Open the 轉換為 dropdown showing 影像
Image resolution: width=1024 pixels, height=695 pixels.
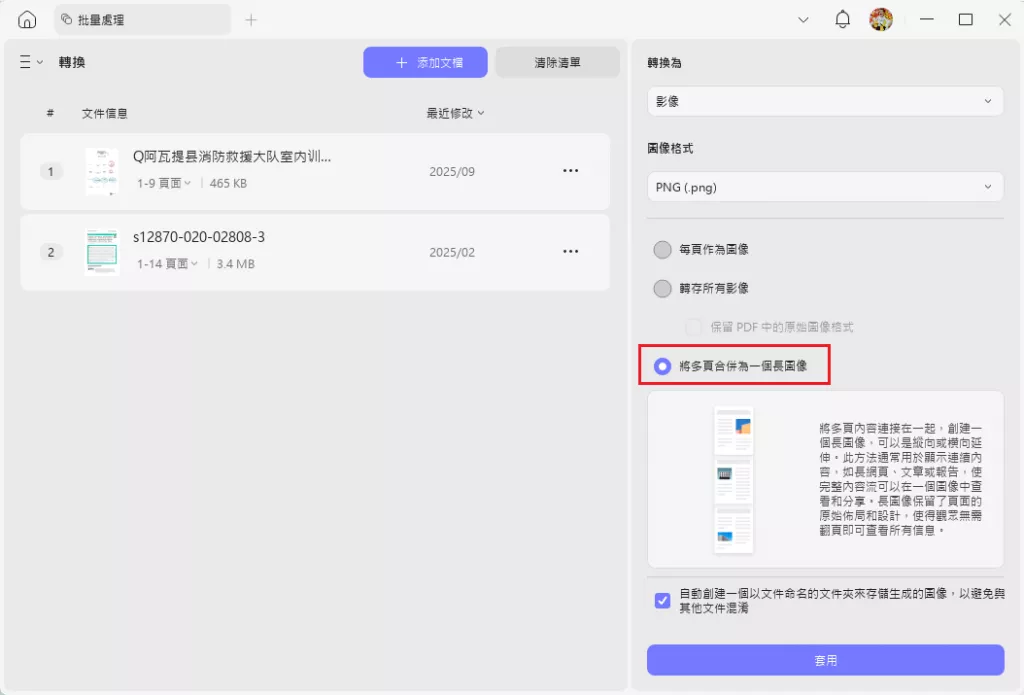[x=824, y=100]
